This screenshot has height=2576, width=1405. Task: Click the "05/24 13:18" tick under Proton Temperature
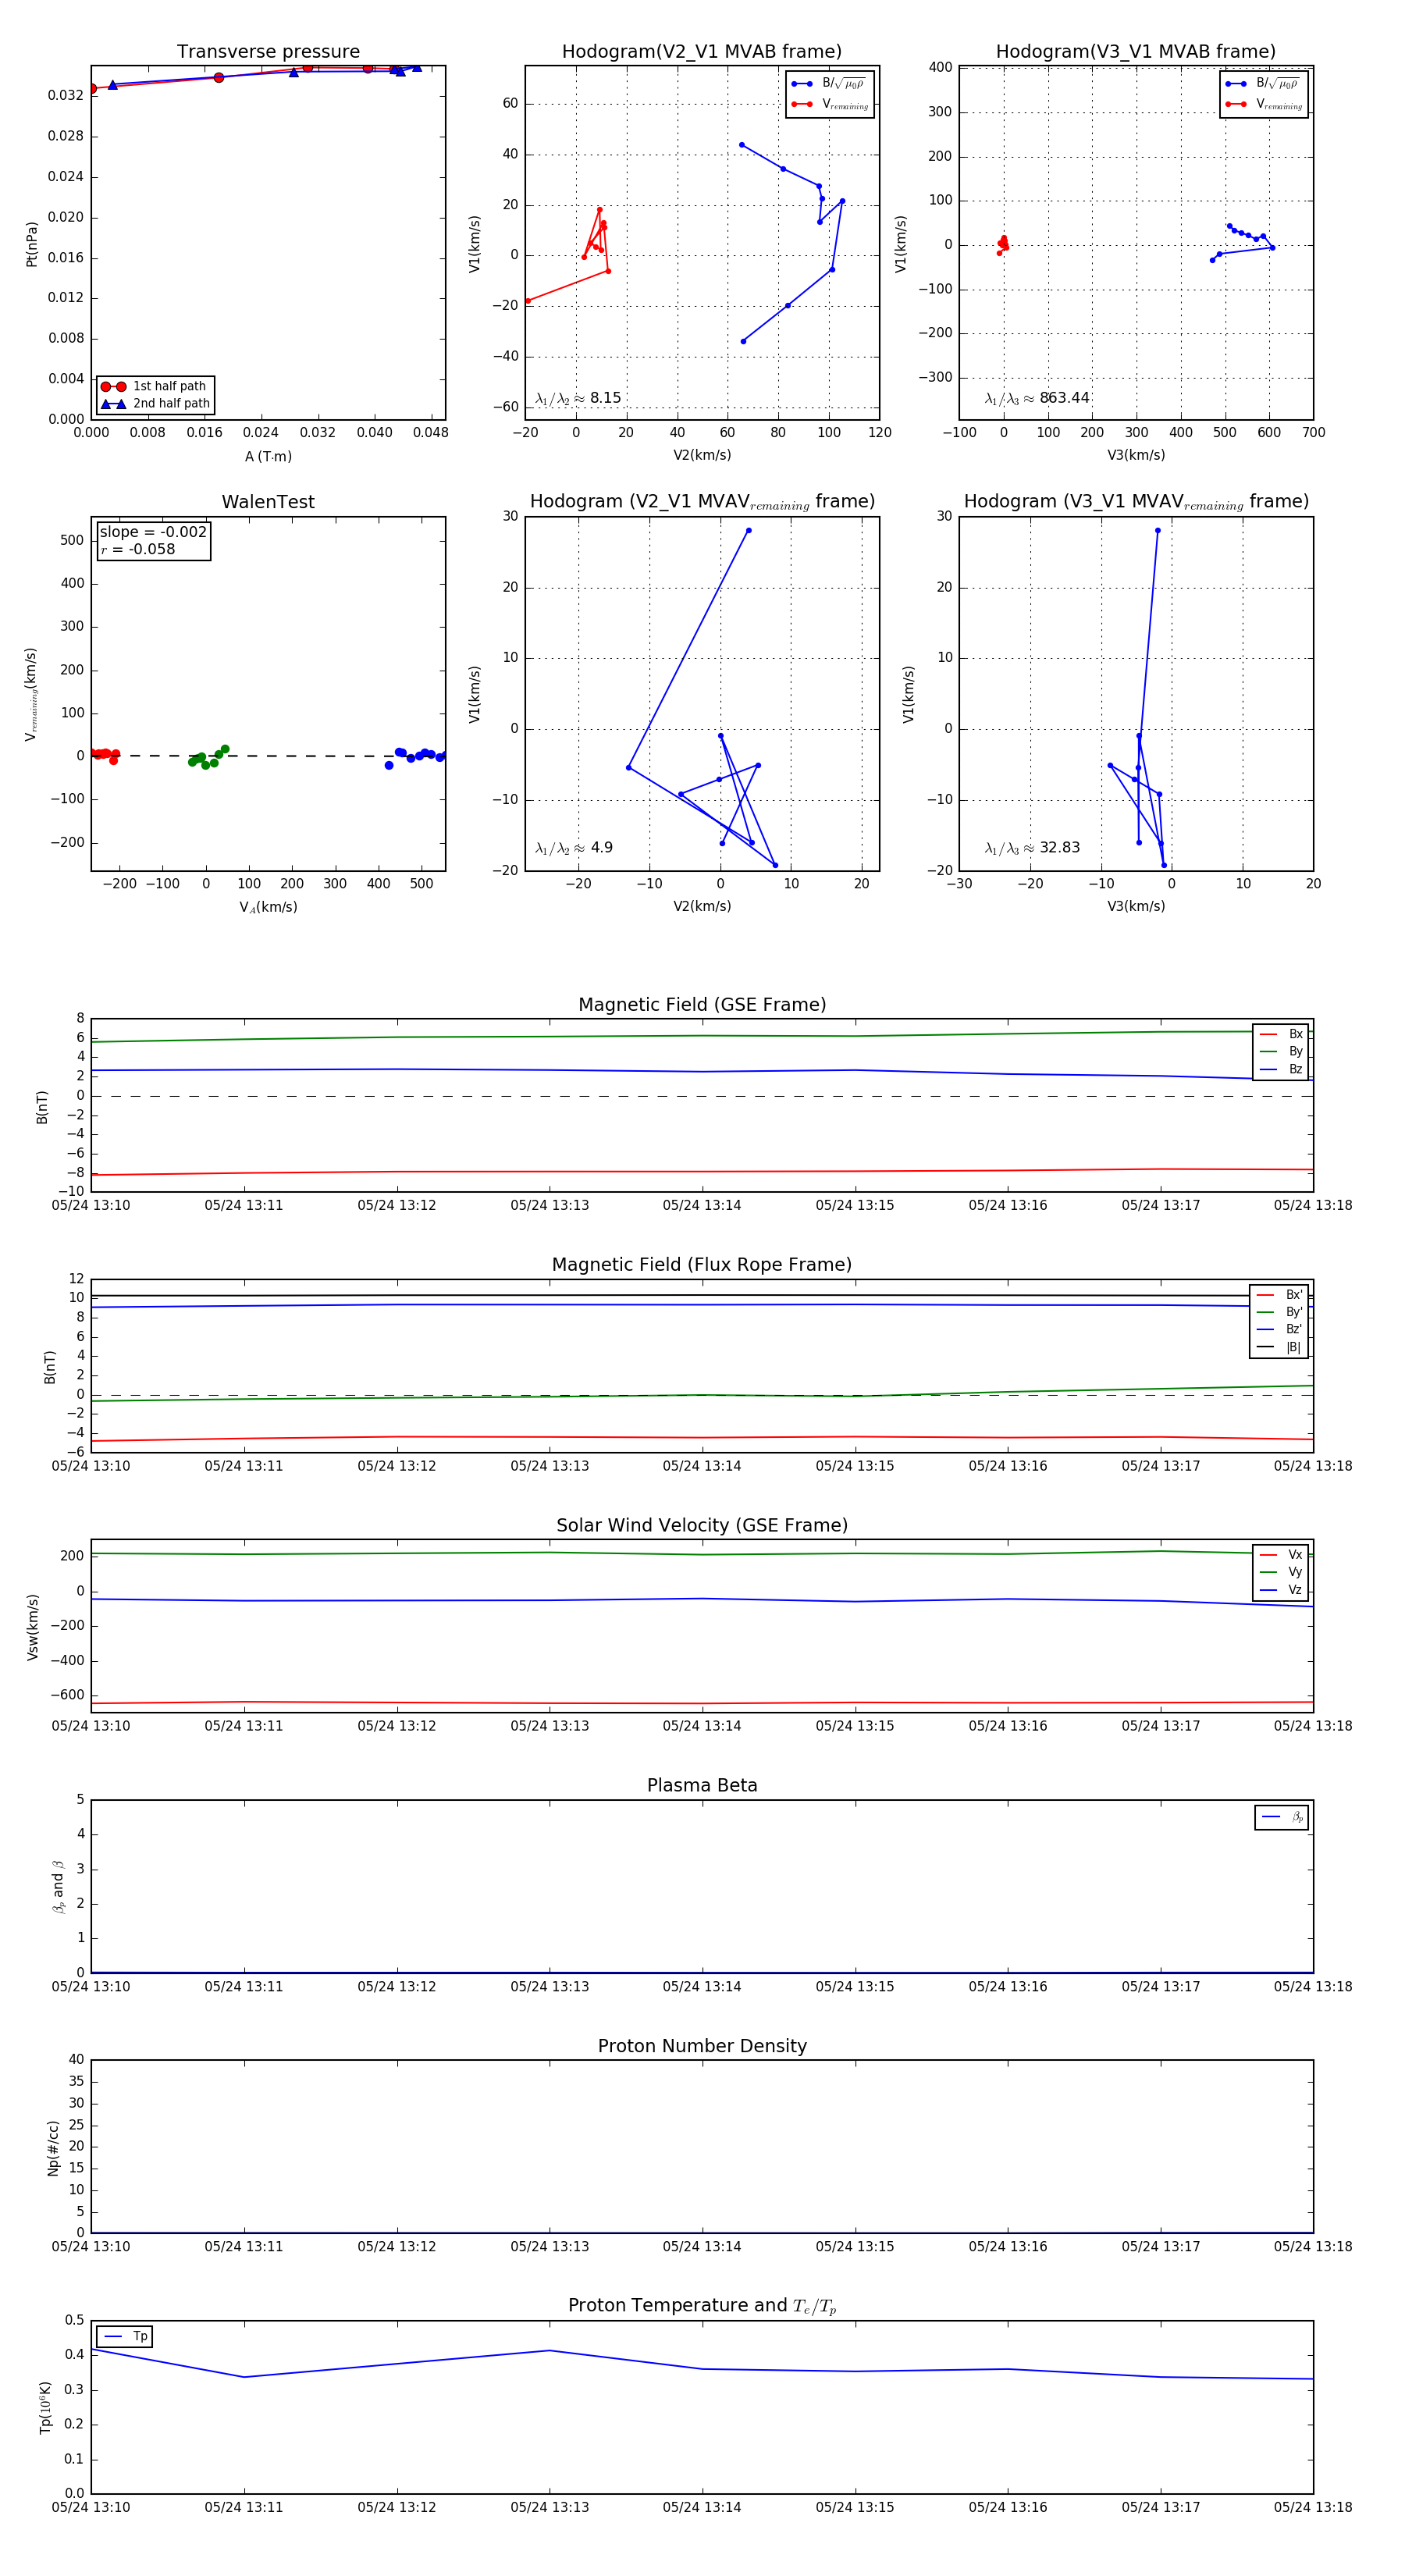1313,2507
